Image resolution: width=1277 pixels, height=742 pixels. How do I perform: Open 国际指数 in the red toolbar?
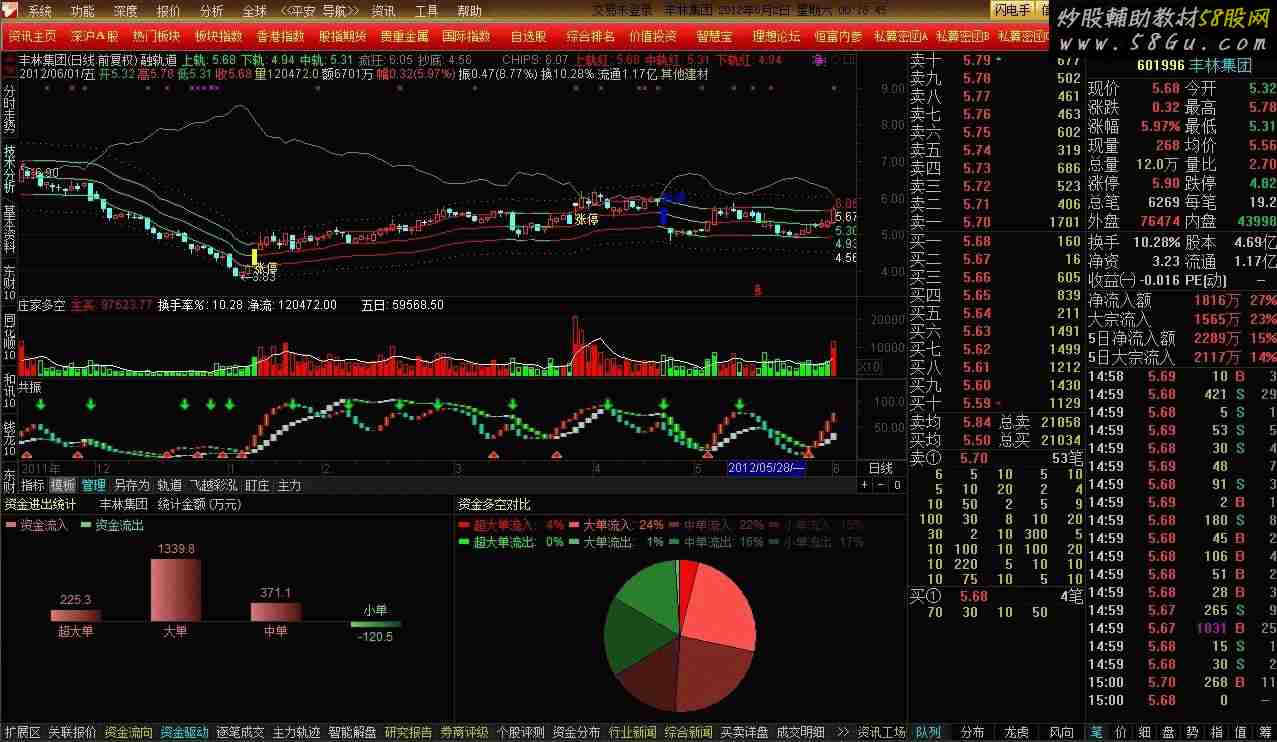click(x=467, y=36)
